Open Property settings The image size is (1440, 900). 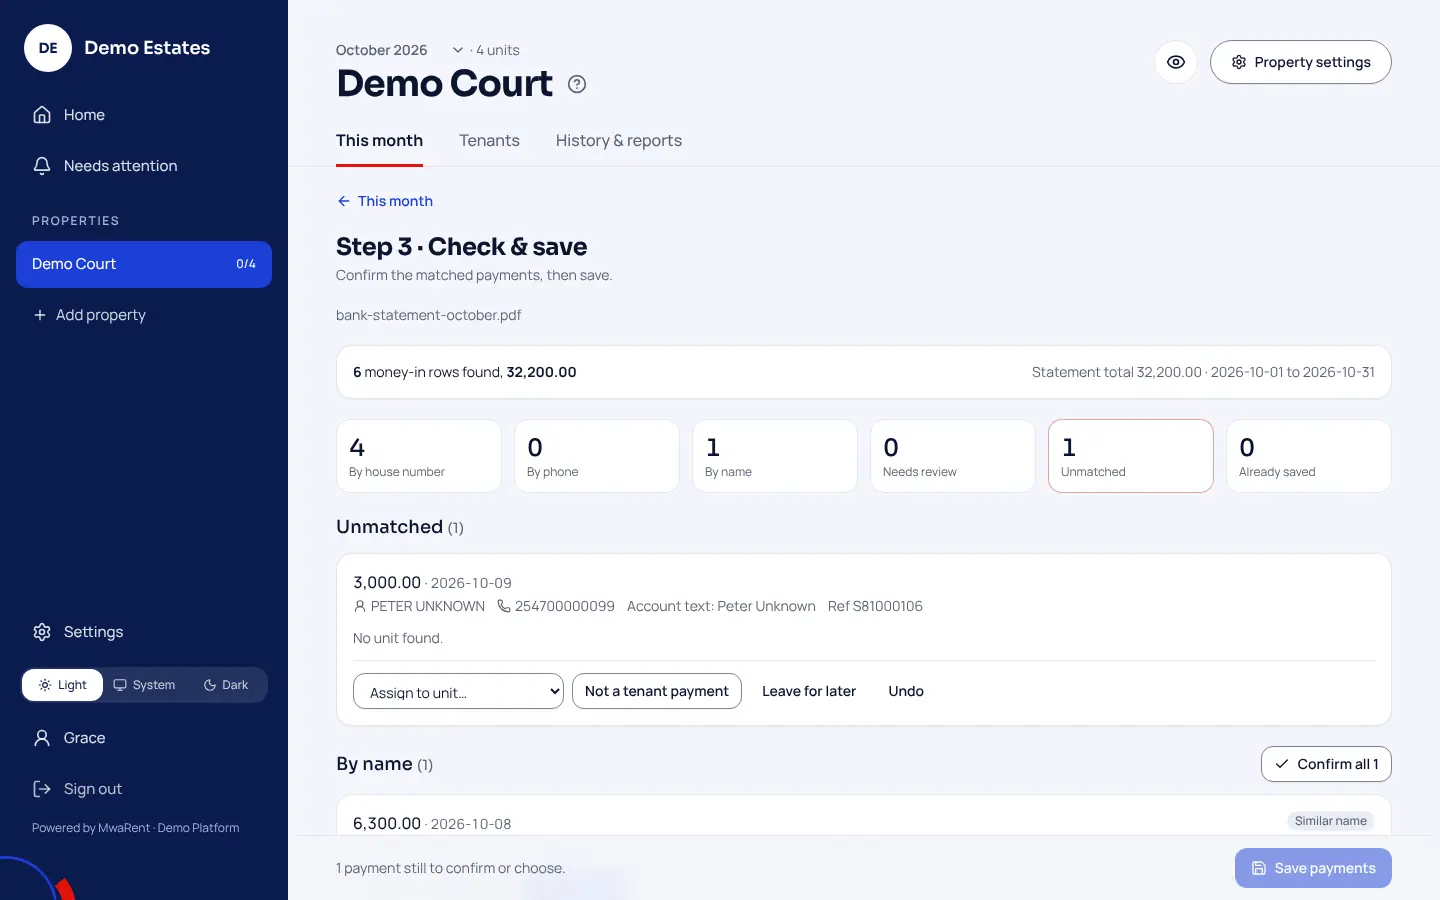[x=1300, y=62]
